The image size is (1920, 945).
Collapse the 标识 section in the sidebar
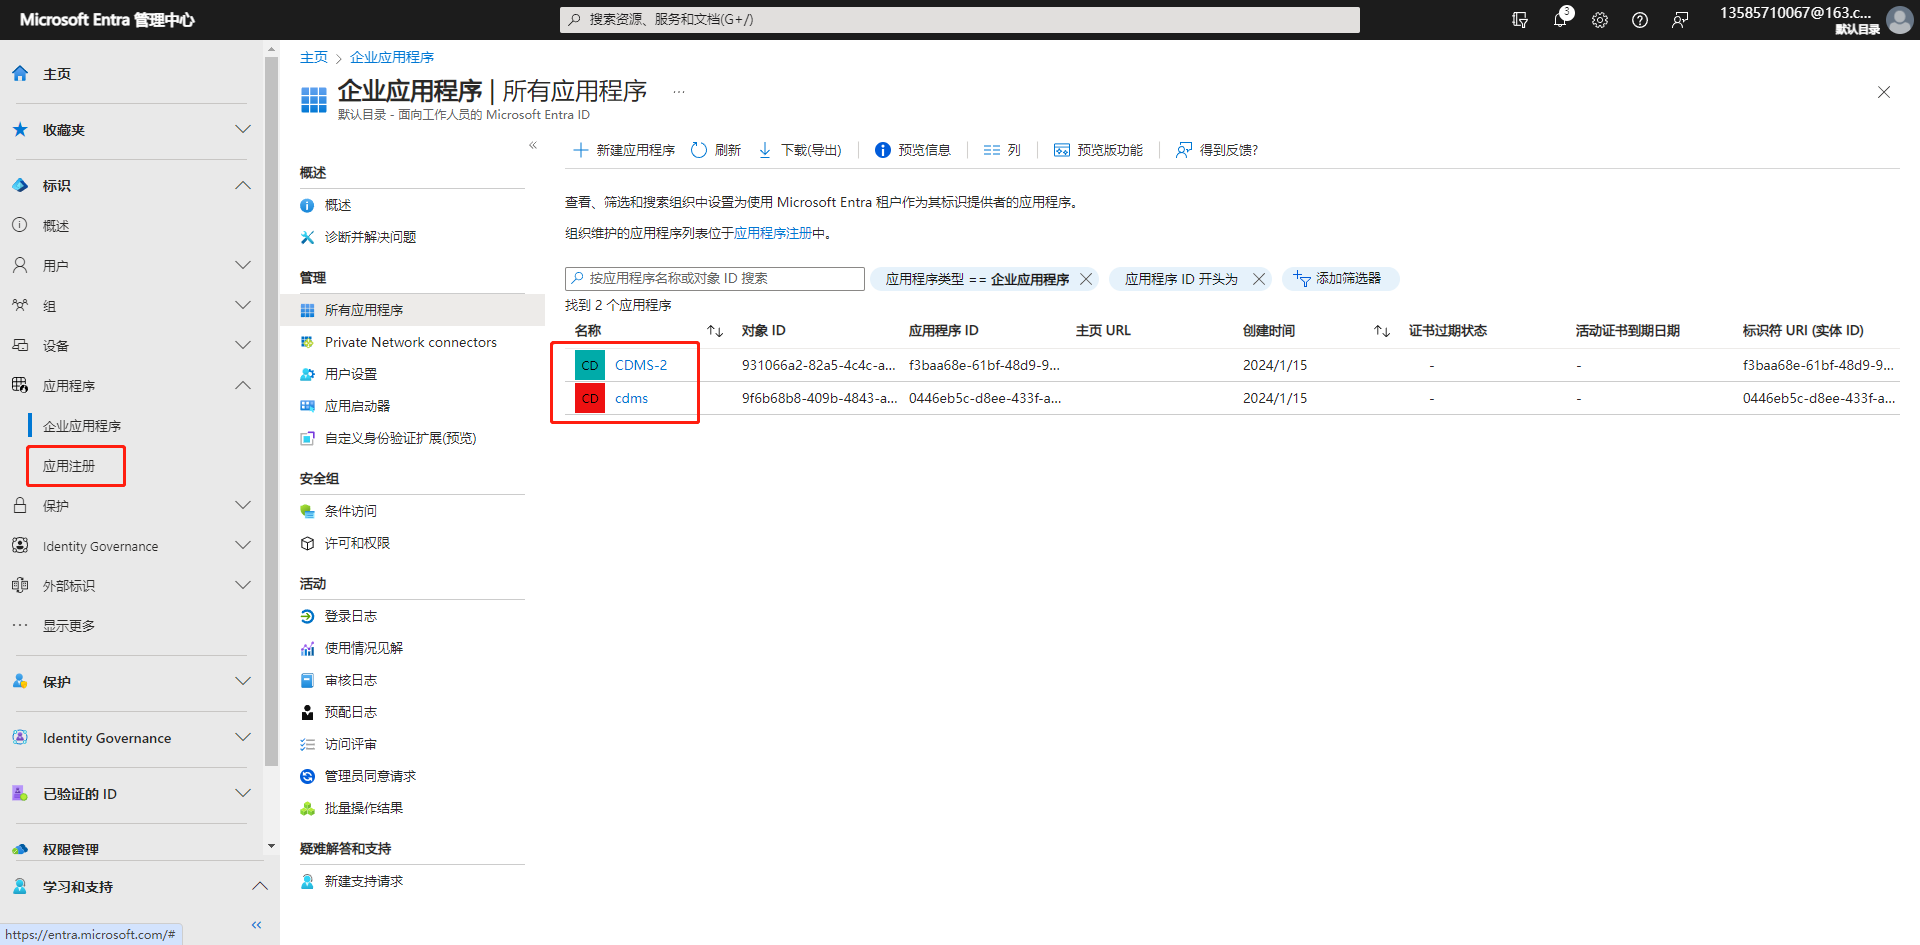click(x=242, y=185)
